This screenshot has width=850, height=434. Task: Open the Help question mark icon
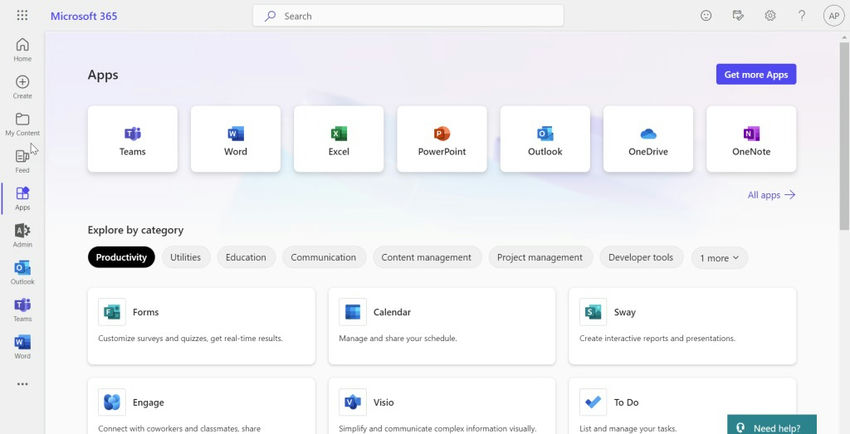(802, 16)
